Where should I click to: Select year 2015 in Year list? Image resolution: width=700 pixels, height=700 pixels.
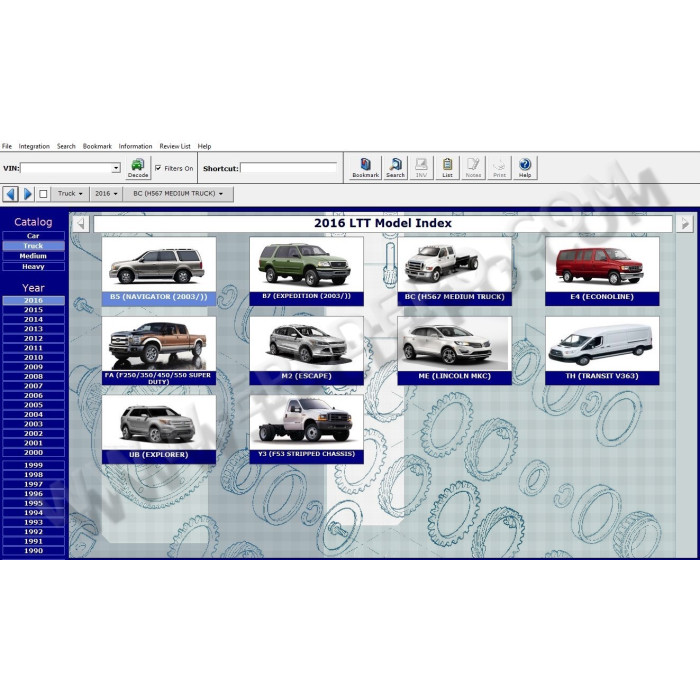tap(33, 310)
